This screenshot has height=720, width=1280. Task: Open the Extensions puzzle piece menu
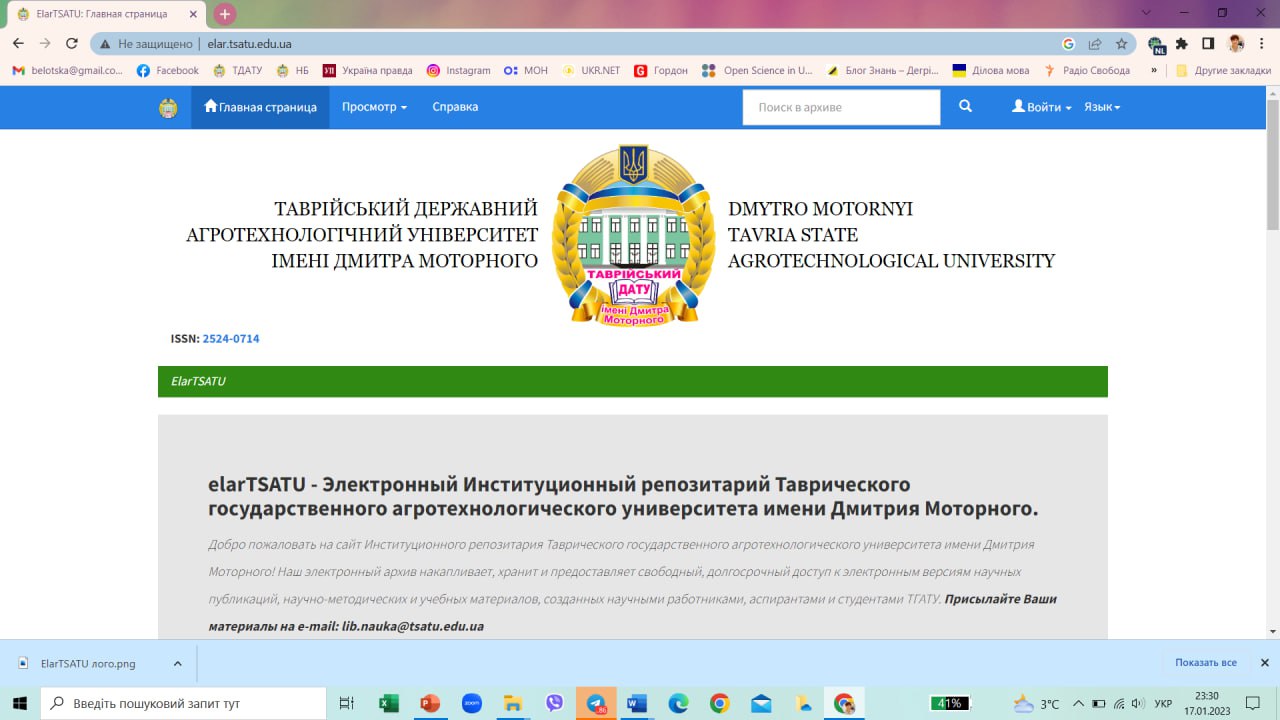1182,44
